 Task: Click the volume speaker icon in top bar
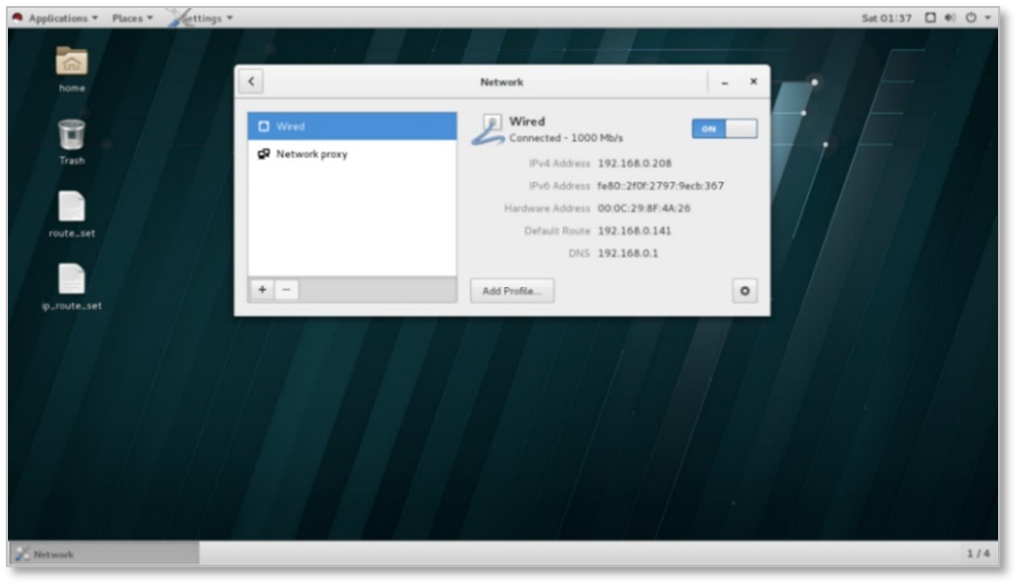click(x=949, y=18)
